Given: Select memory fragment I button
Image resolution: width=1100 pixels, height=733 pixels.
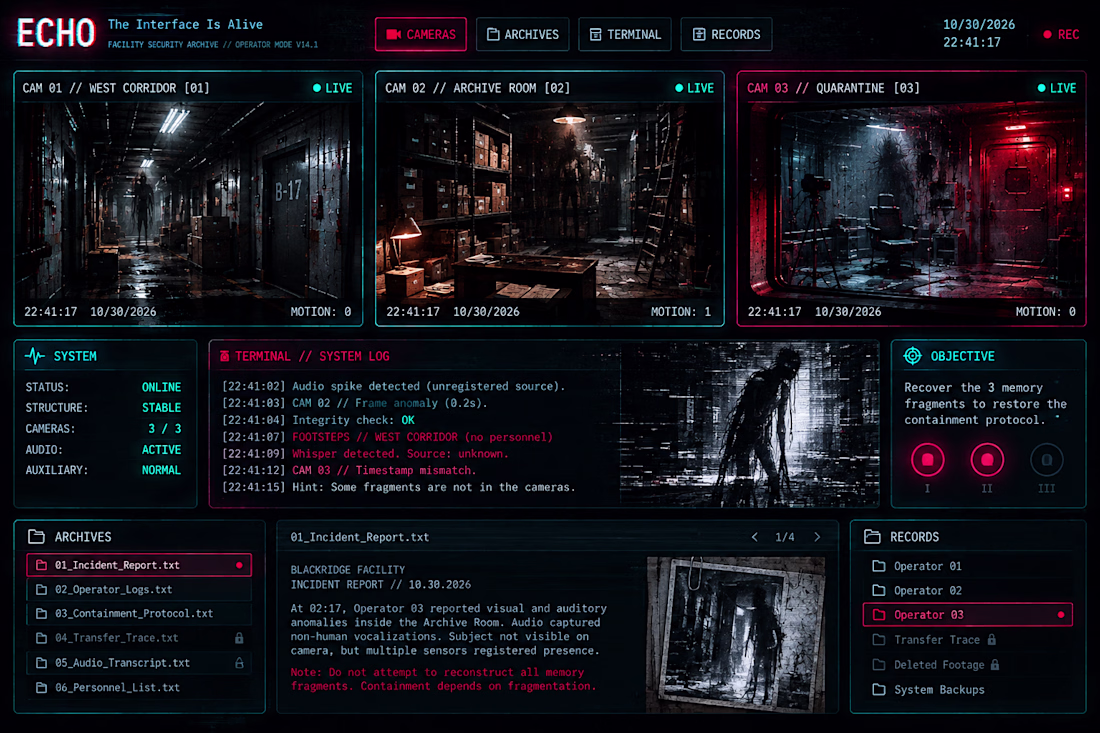Looking at the screenshot, I should tap(927, 460).
